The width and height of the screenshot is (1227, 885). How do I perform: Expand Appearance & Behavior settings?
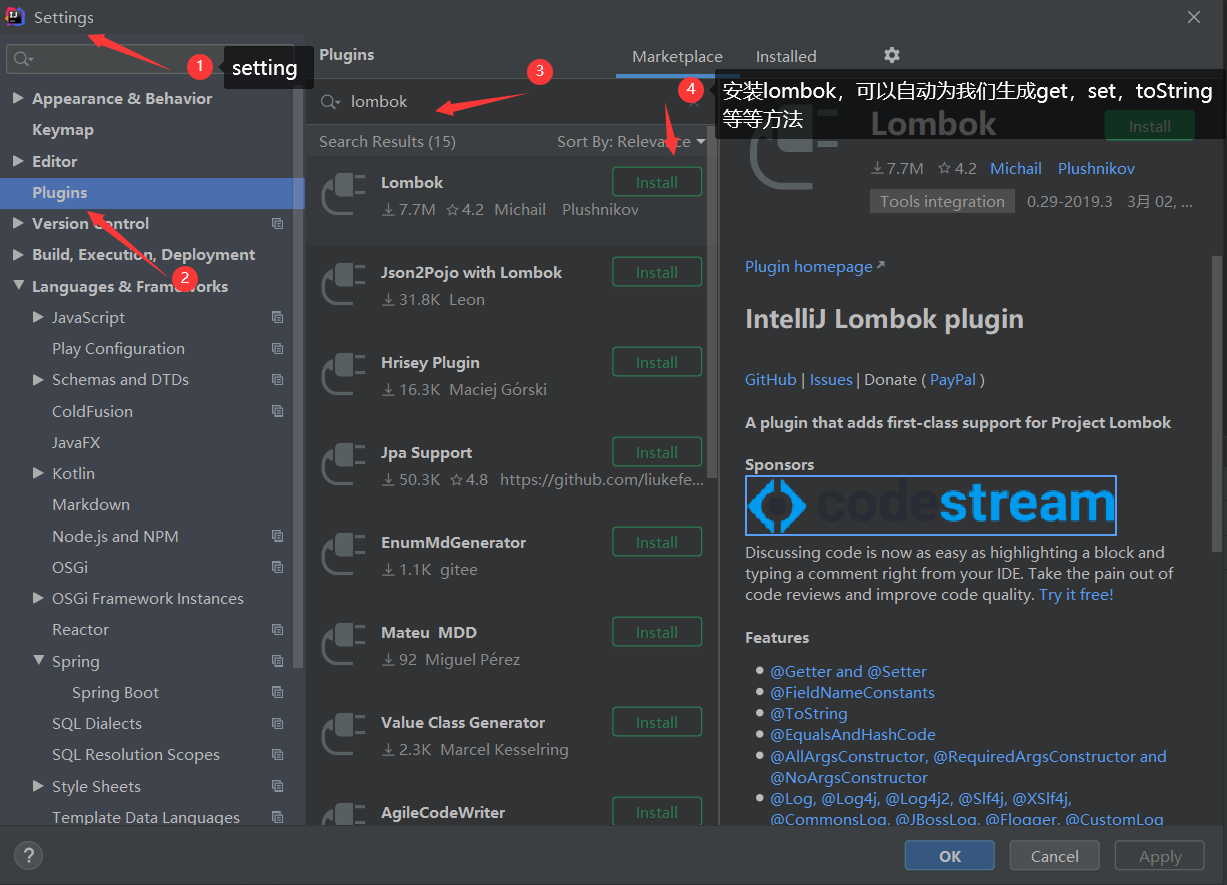pyautogui.click(x=18, y=98)
